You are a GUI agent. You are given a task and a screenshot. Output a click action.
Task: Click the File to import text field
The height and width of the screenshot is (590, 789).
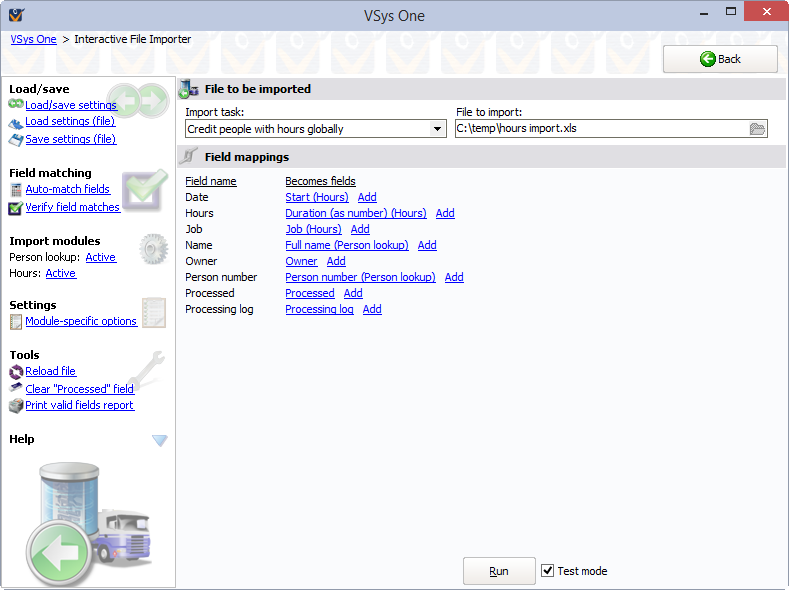tap(600, 129)
